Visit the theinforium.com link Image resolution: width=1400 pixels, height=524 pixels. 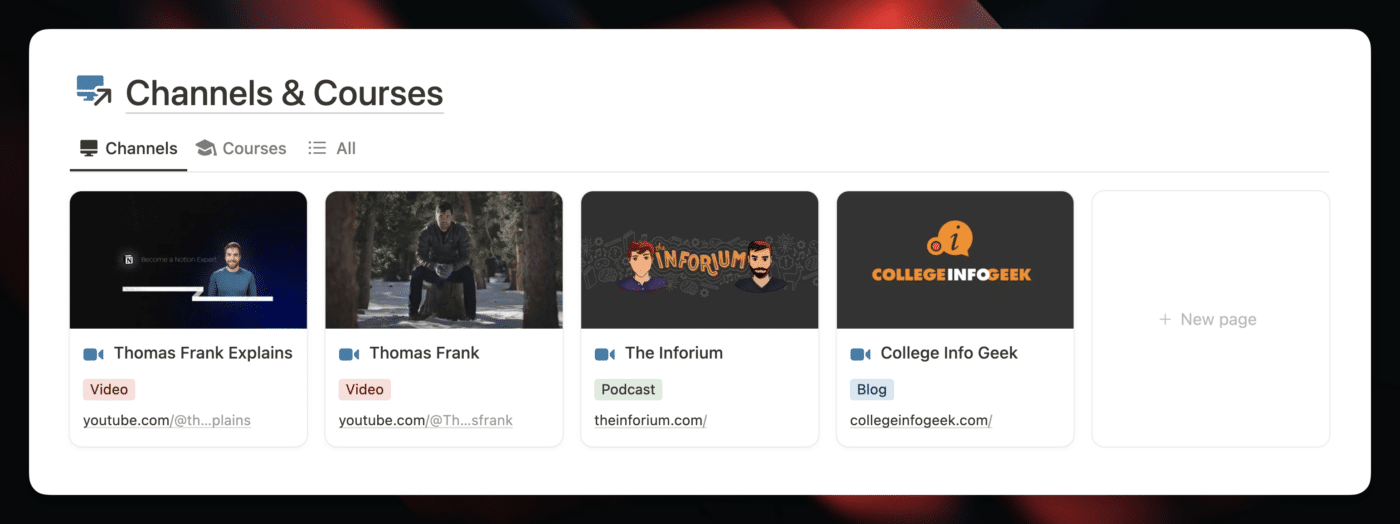650,420
